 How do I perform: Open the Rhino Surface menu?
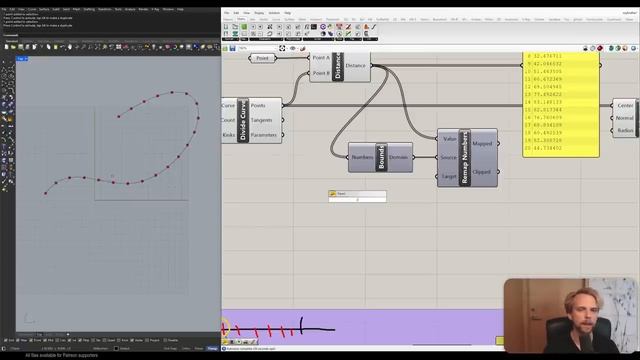click(x=44, y=9)
